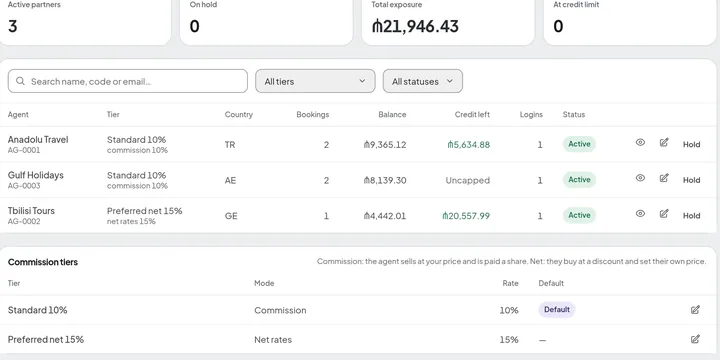Click the ₼8,139.30 balance value
This screenshot has height=360, width=720.
point(385,180)
